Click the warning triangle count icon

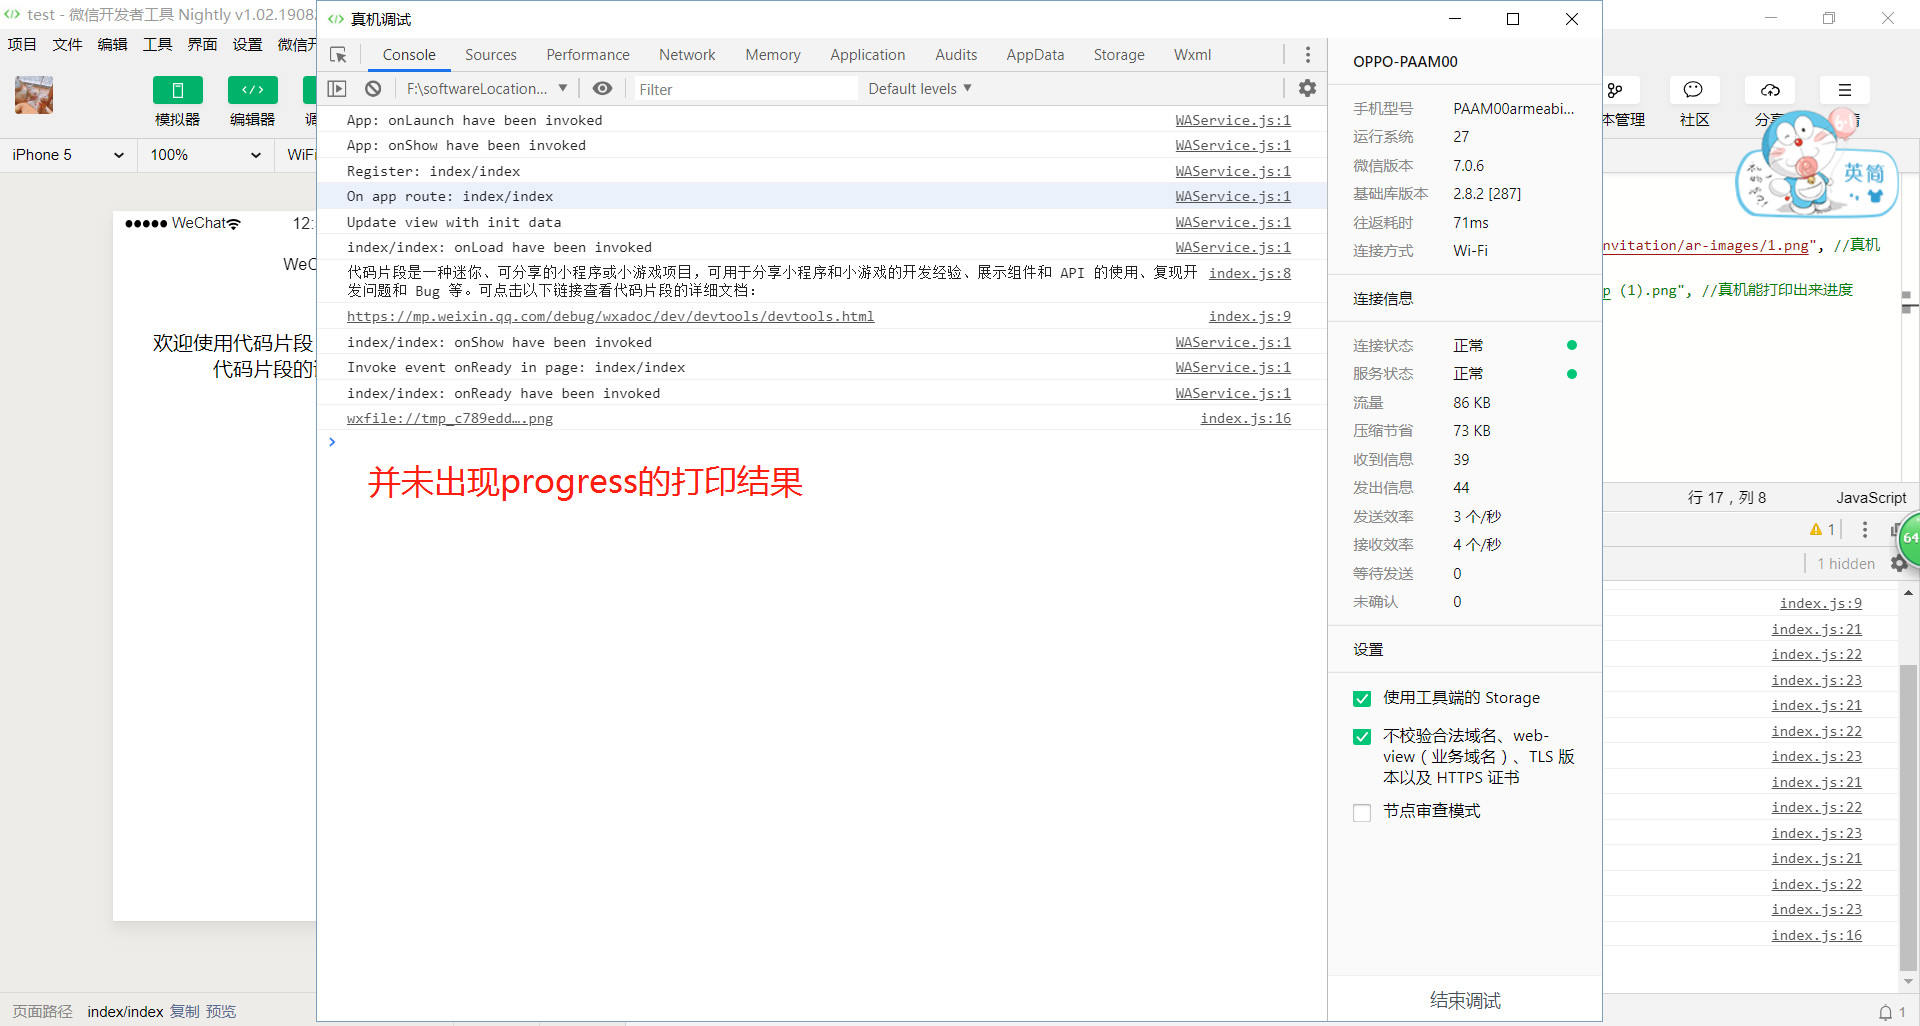1822,530
